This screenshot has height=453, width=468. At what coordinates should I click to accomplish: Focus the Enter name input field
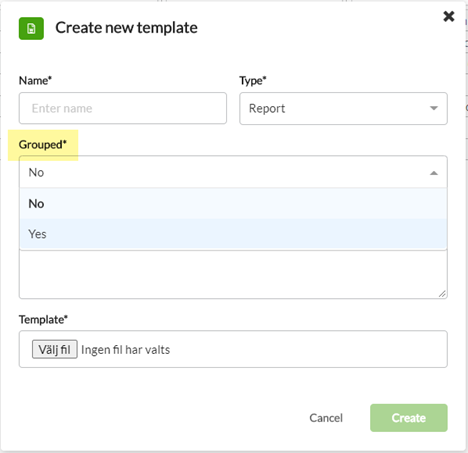point(123,108)
